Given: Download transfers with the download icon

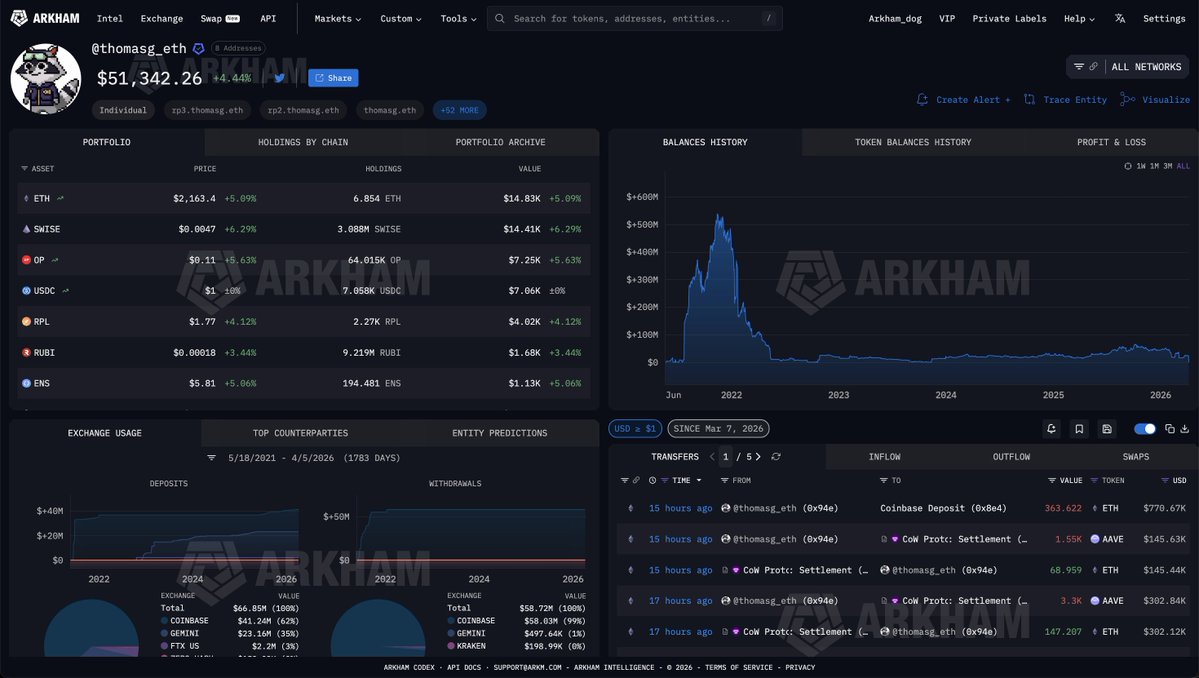Looking at the screenshot, I should tap(1184, 429).
